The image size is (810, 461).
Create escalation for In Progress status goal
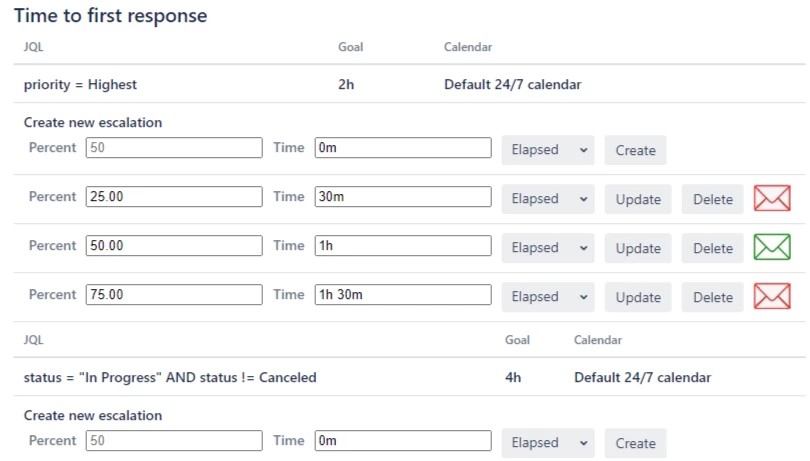coord(635,443)
